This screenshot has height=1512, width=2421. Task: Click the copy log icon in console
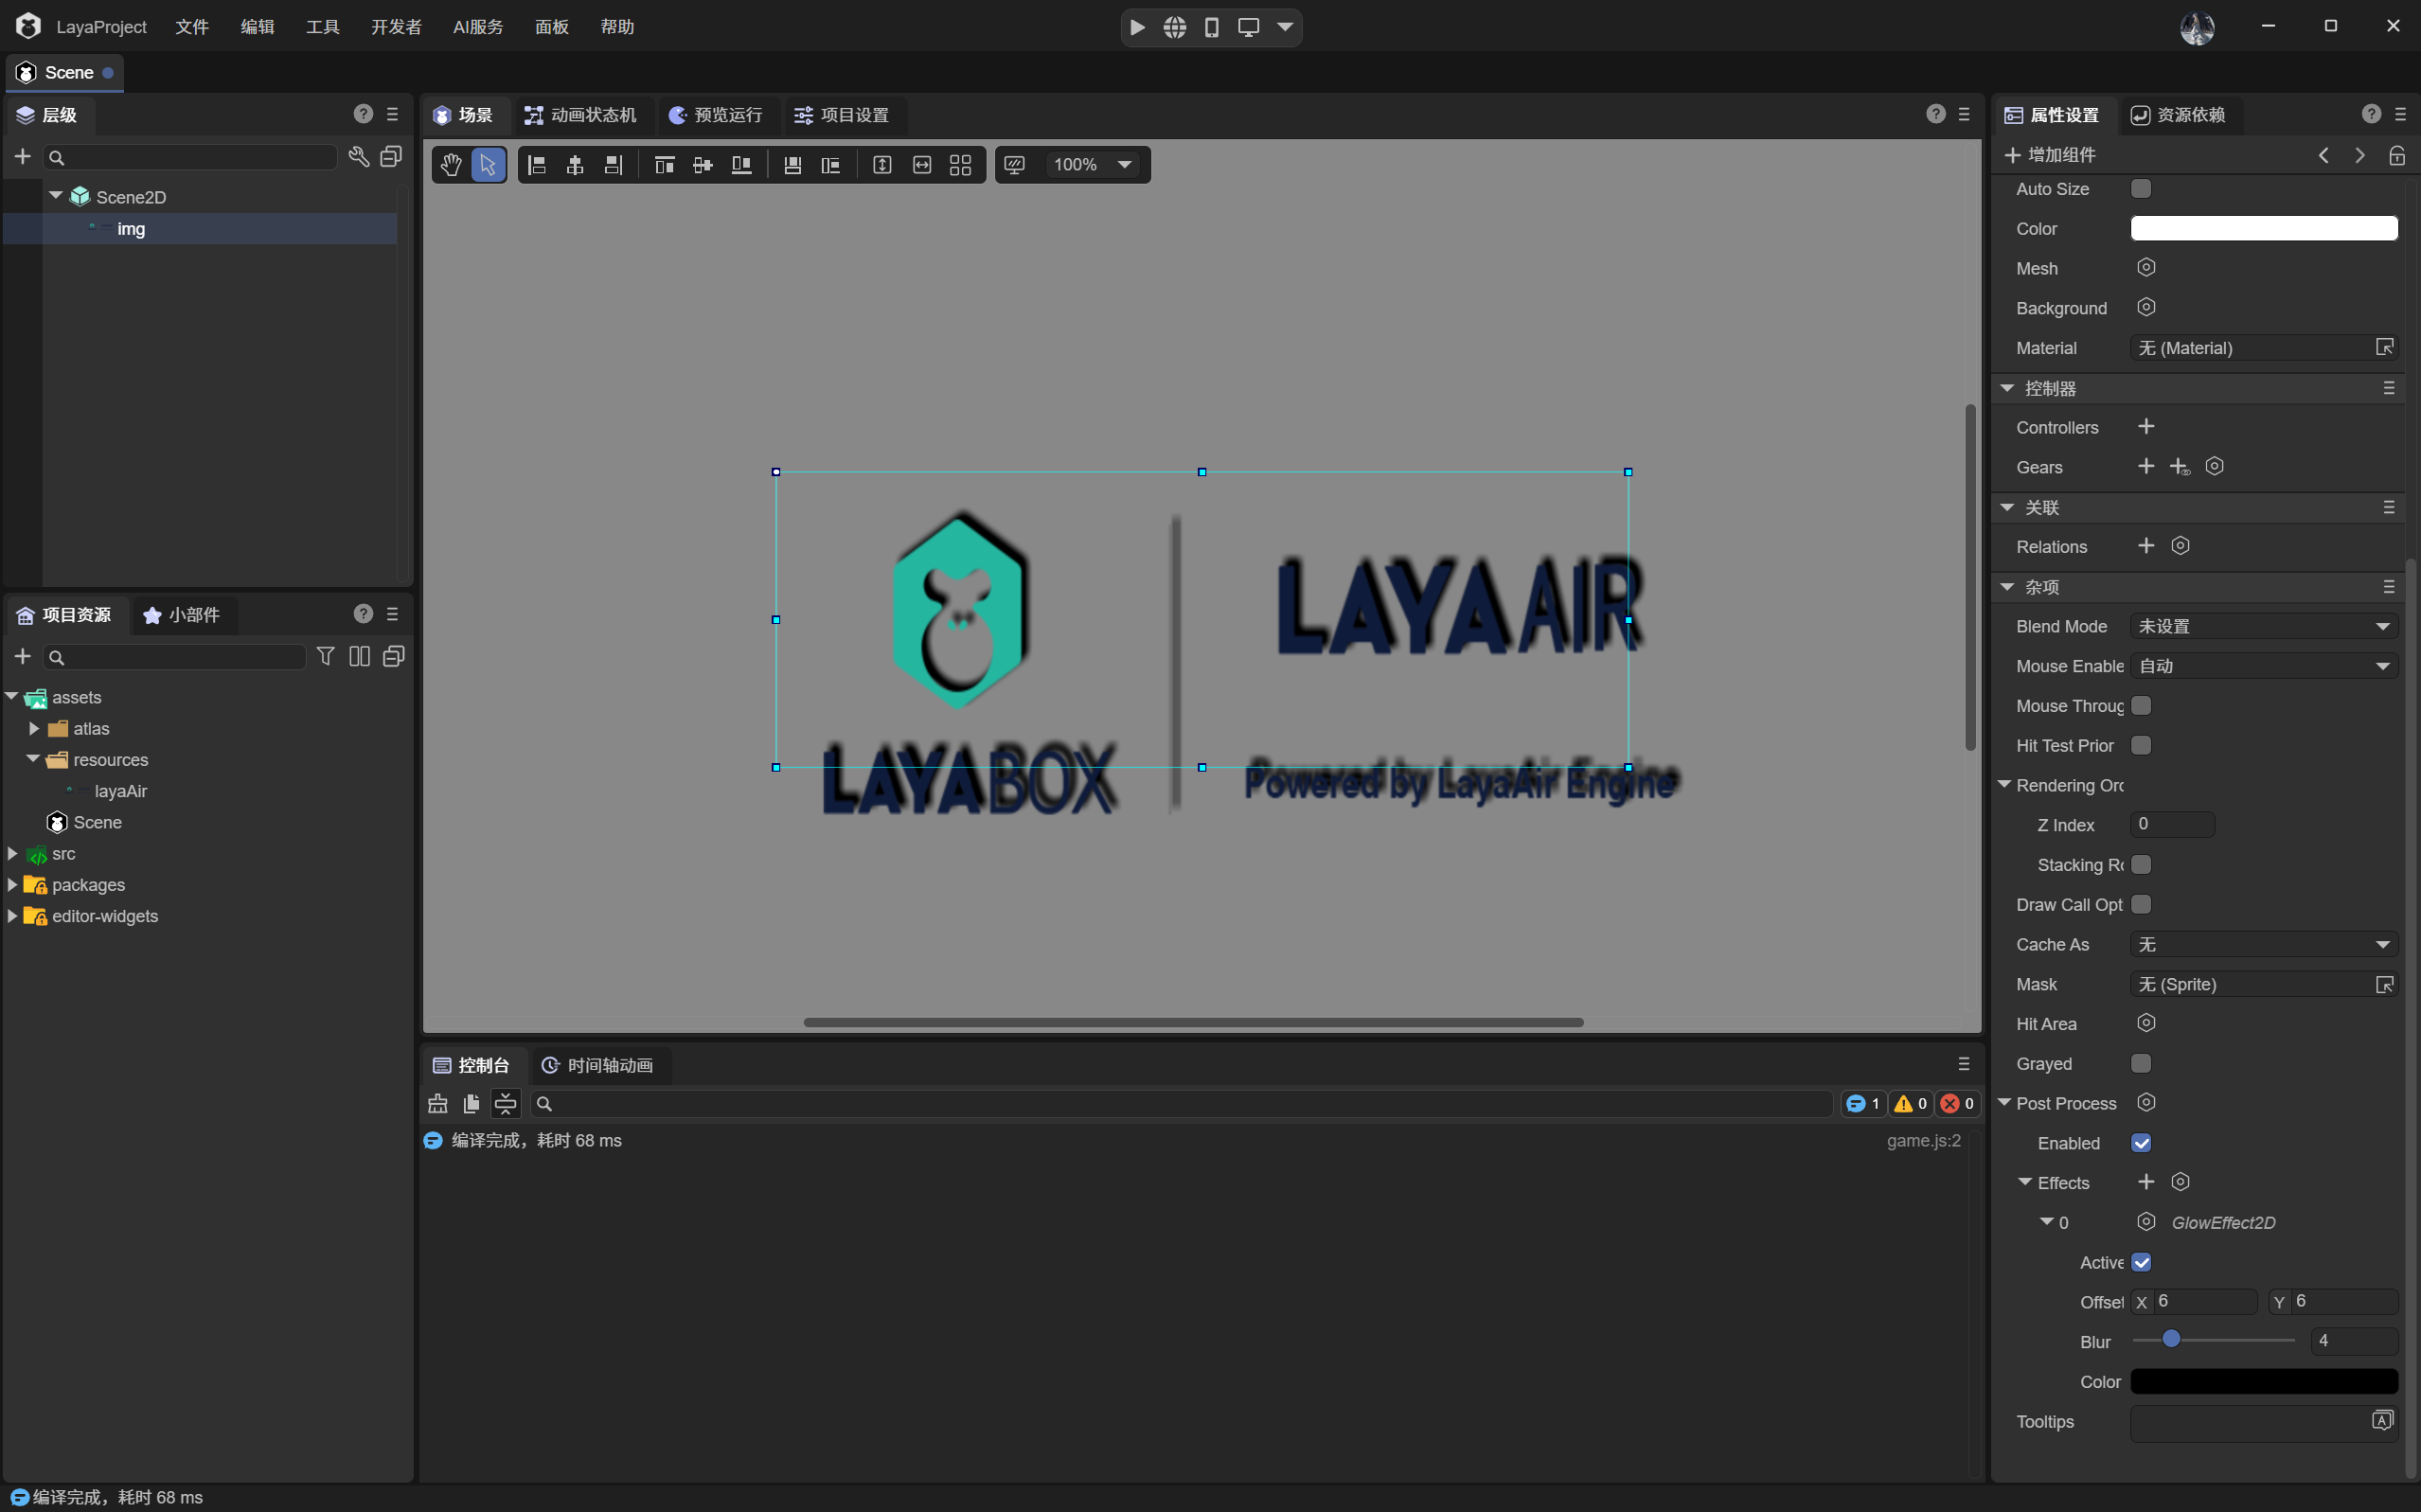(471, 1103)
